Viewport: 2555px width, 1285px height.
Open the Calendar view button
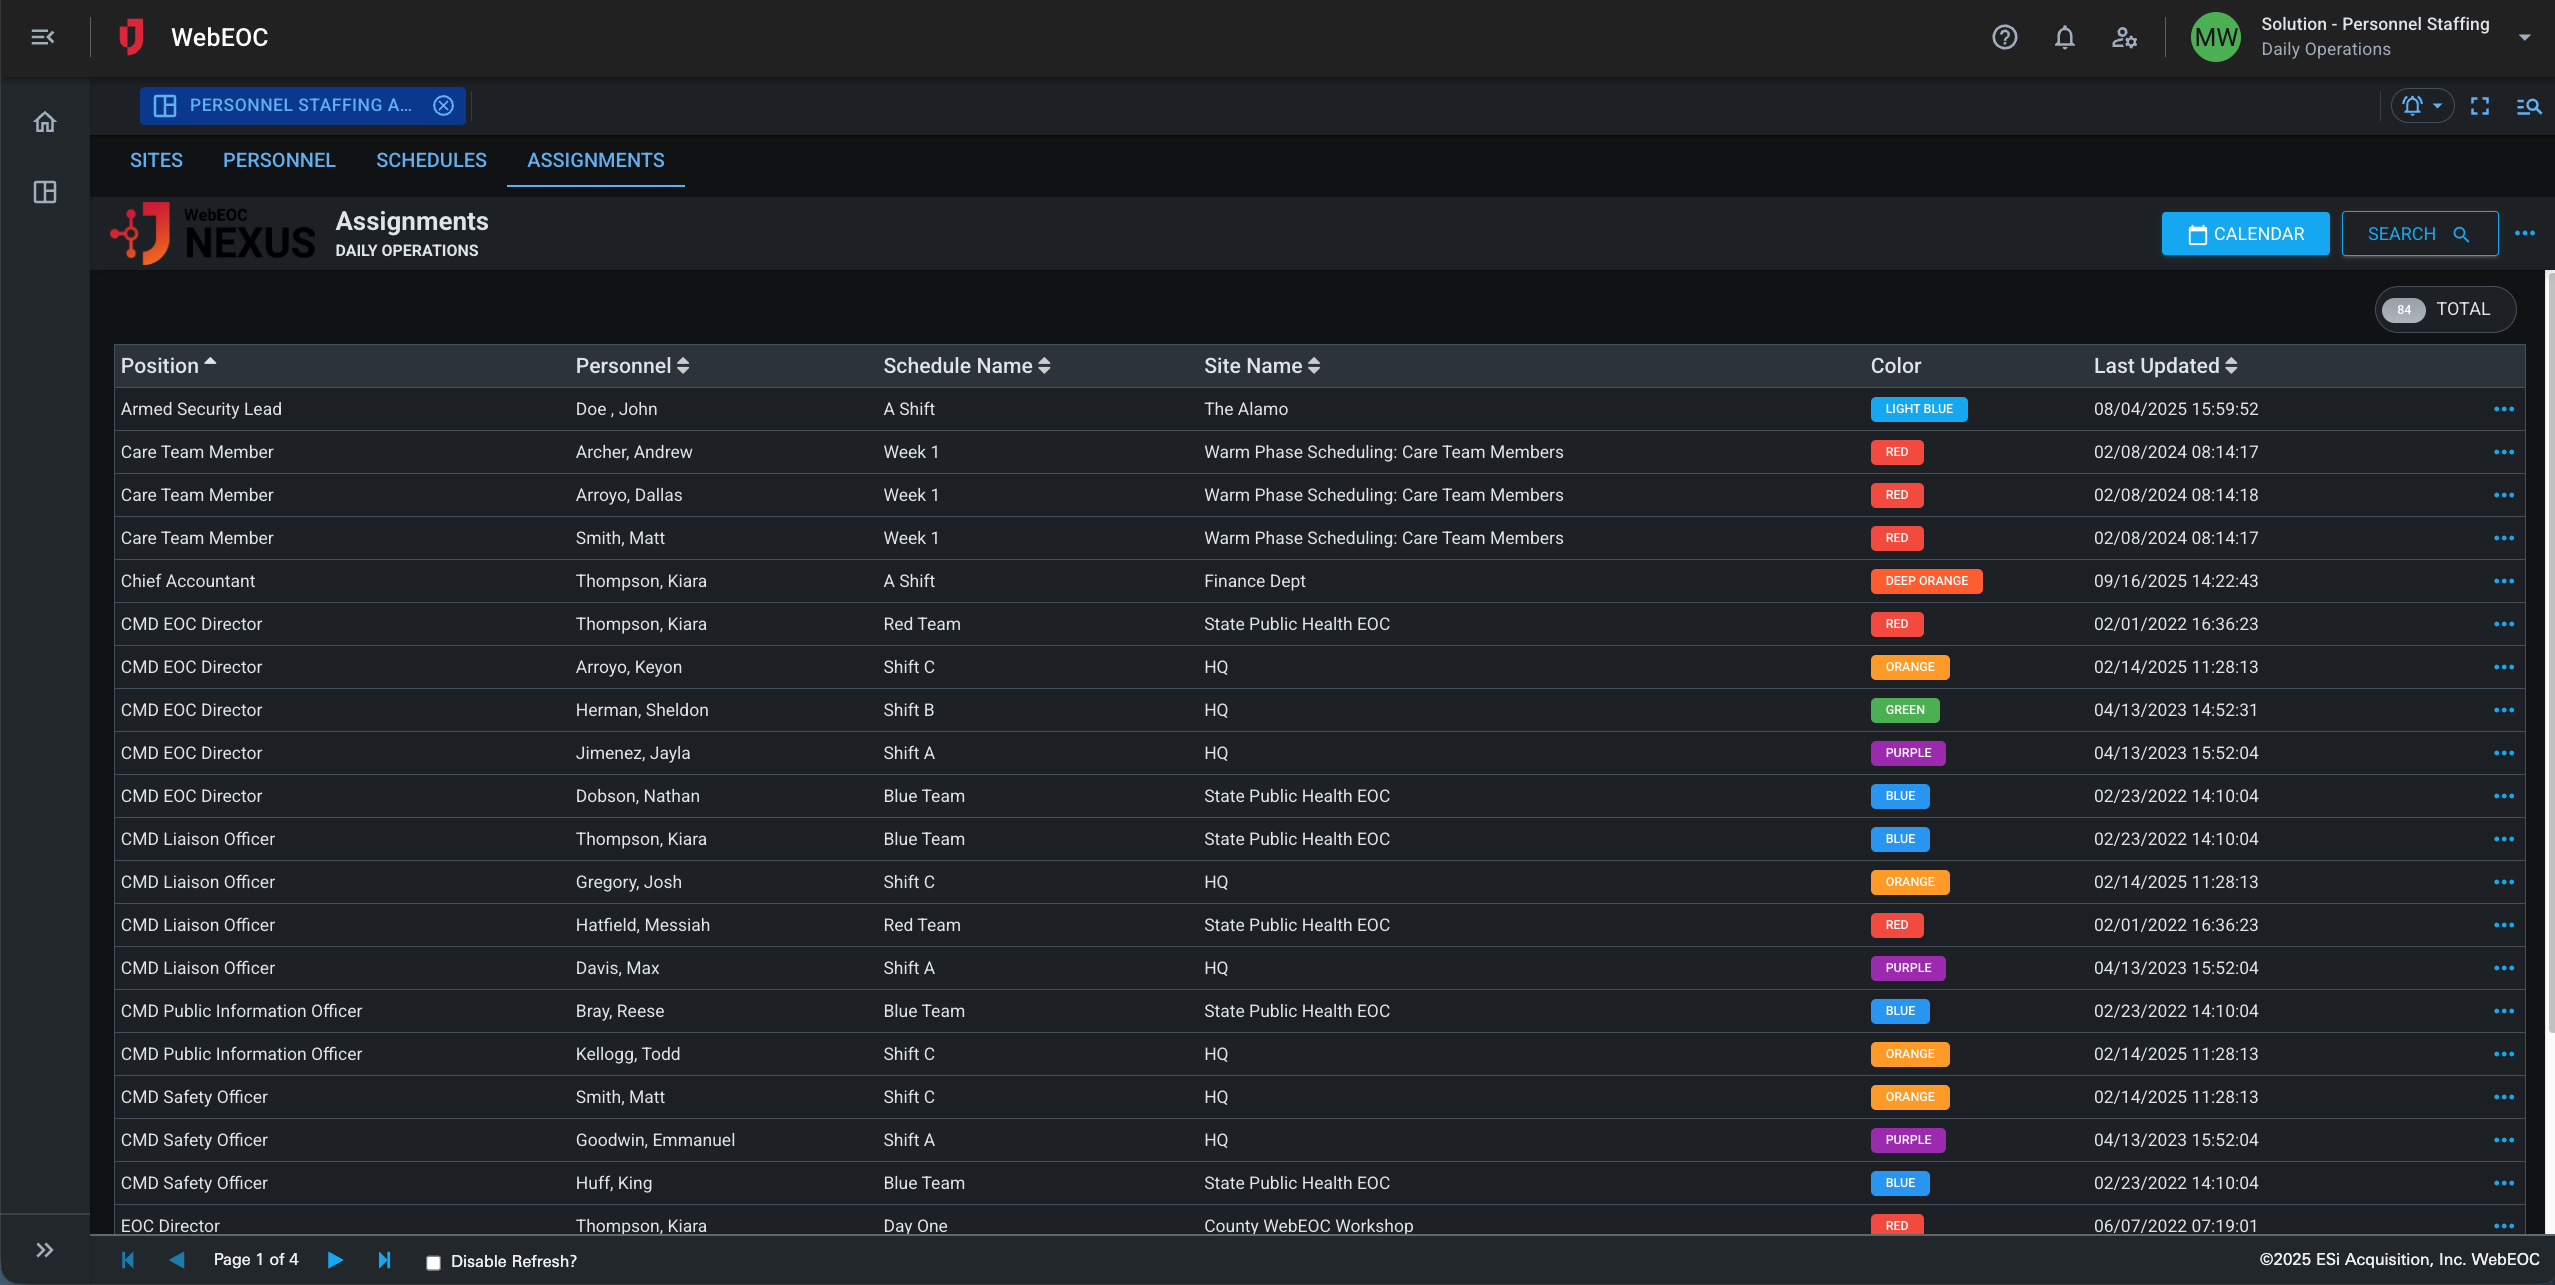pyautogui.click(x=2245, y=234)
